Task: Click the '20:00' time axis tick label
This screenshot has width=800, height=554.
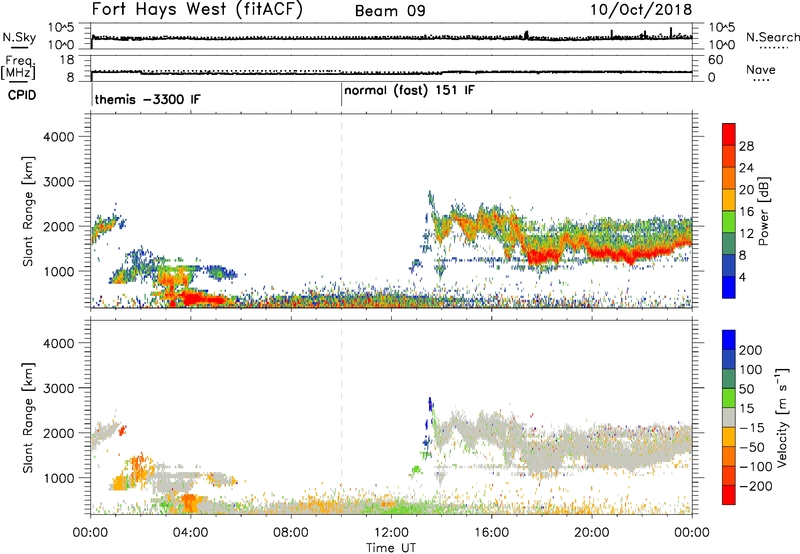Action: coord(592,533)
